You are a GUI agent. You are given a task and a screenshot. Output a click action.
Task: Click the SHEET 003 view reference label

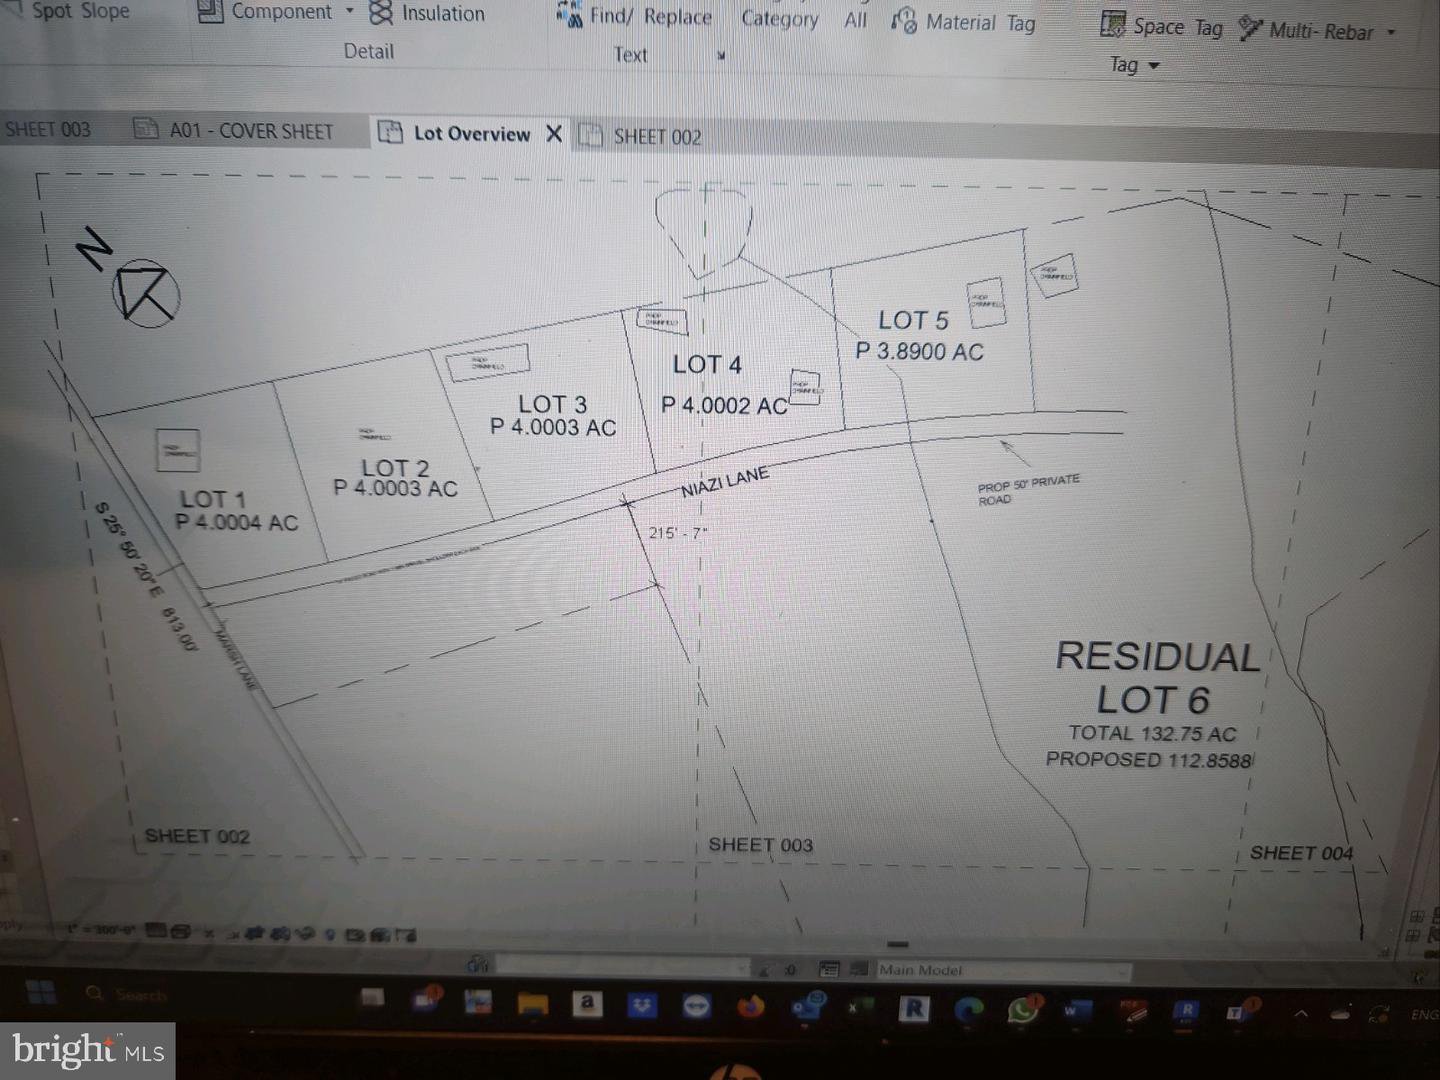[761, 845]
